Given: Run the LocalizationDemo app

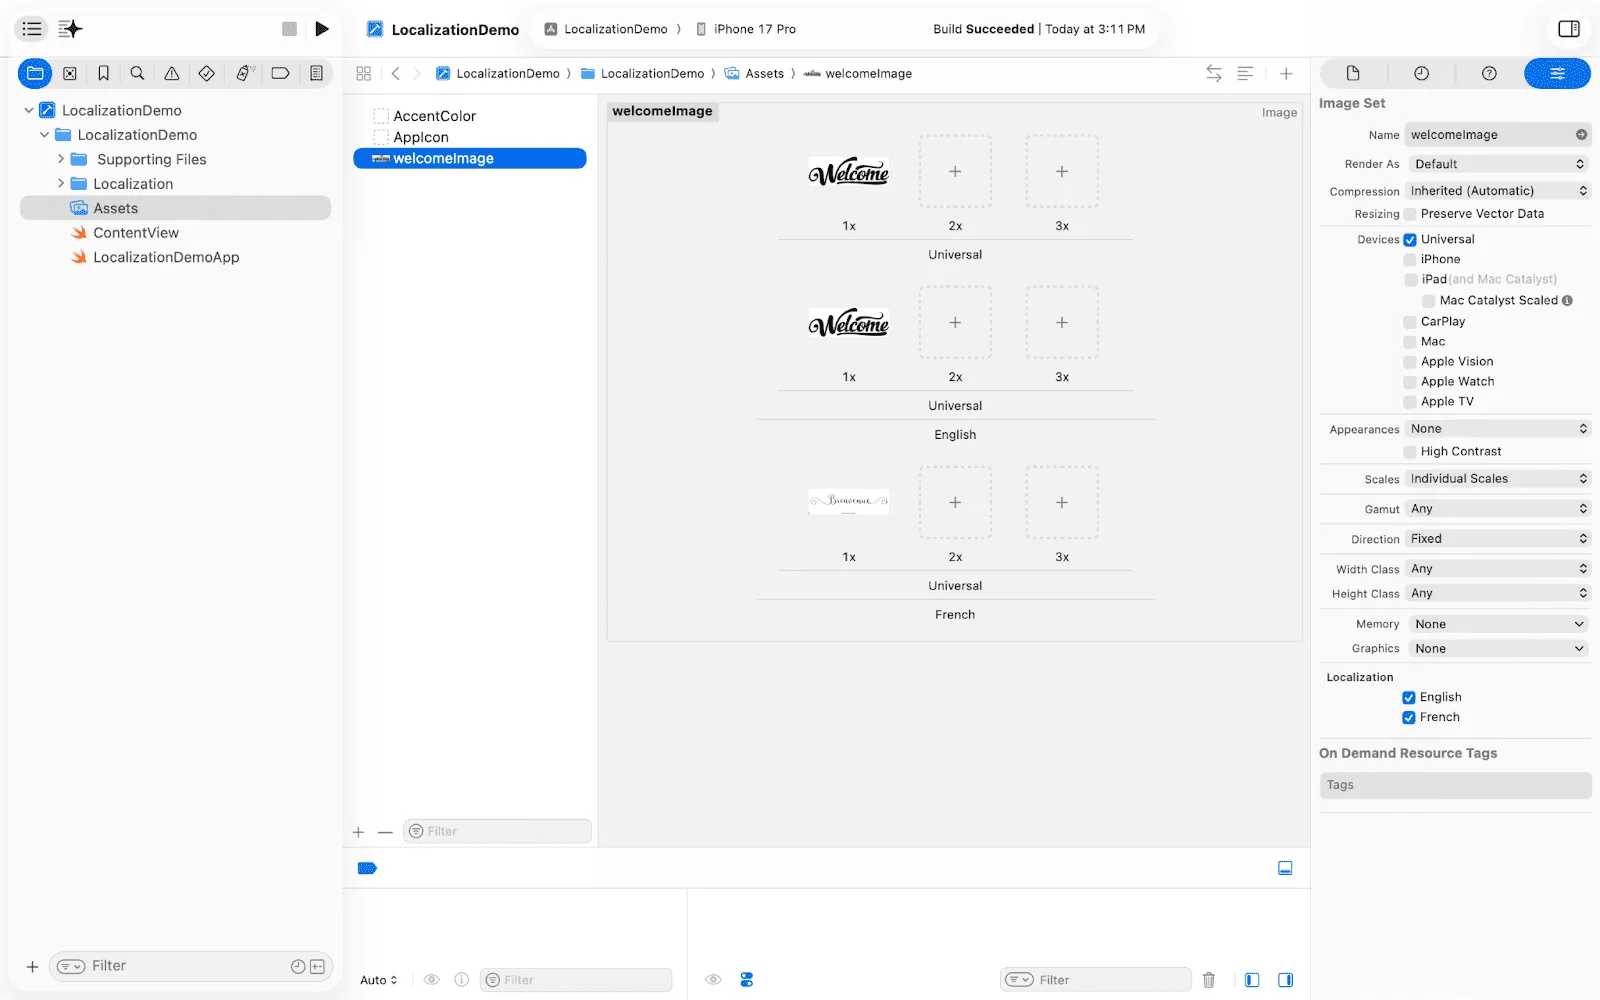Looking at the screenshot, I should click(x=322, y=29).
